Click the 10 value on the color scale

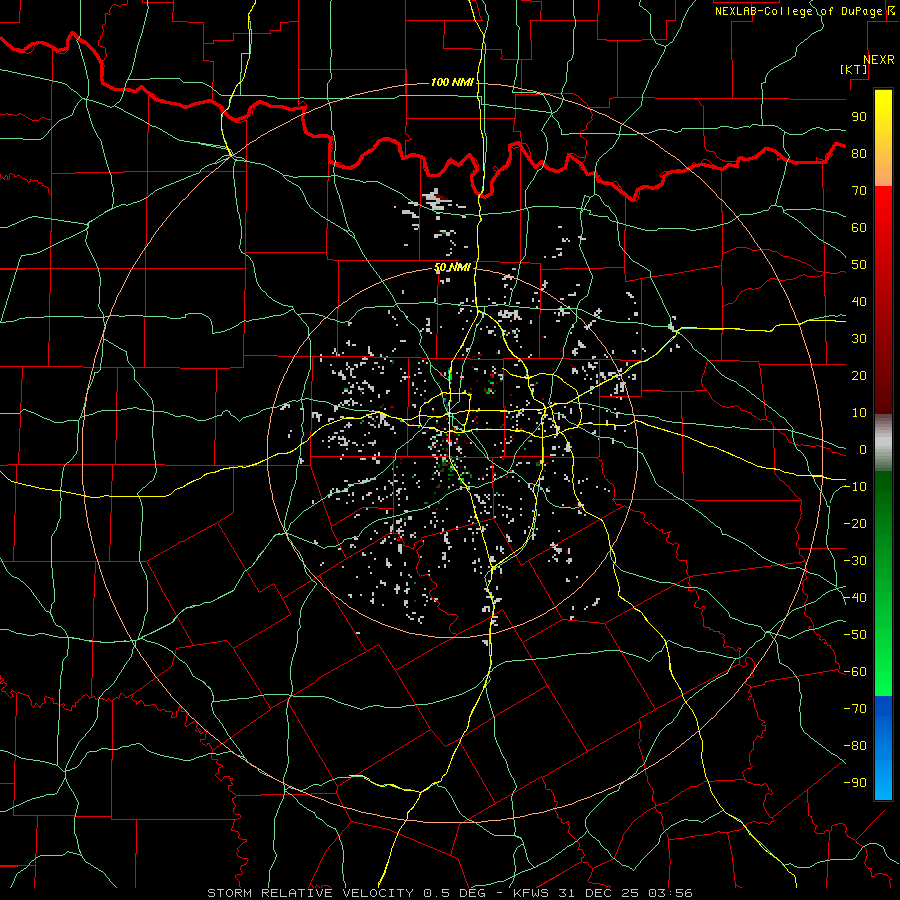point(859,413)
